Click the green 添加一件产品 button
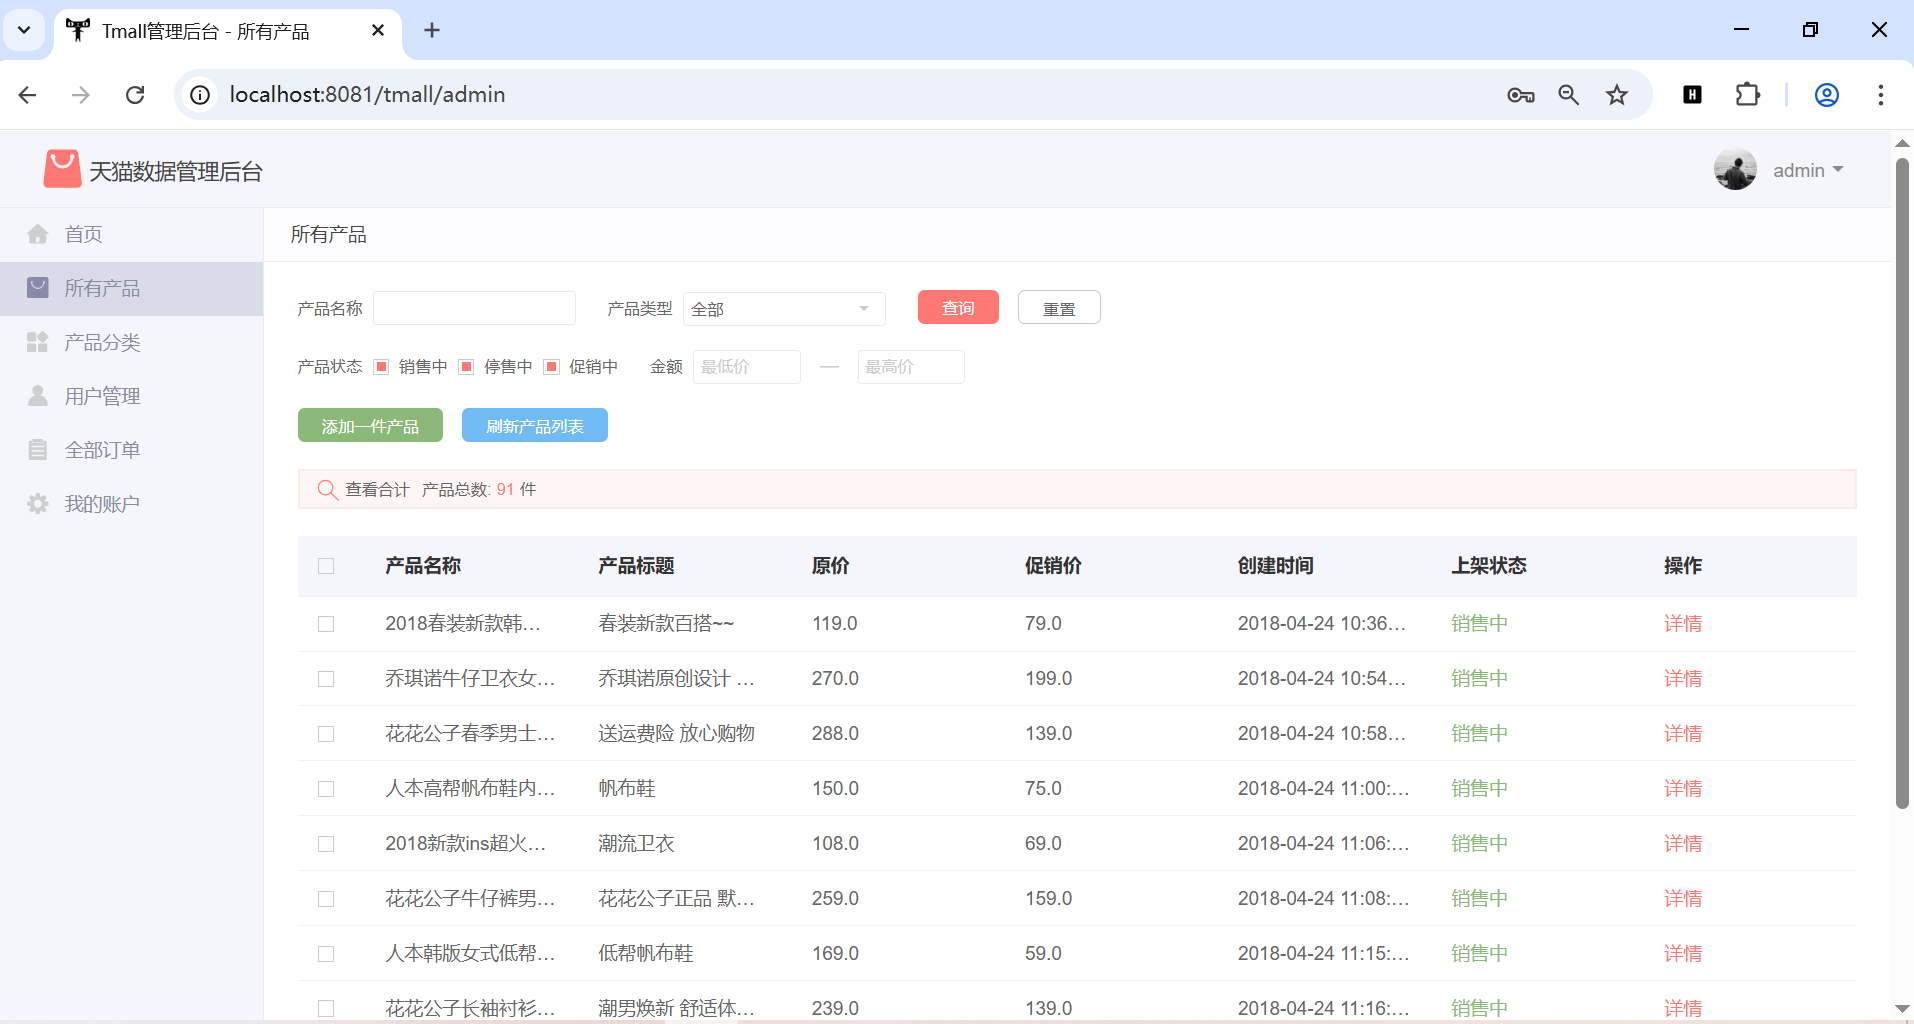The width and height of the screenshot is (1914, 1024). (370, 425)
